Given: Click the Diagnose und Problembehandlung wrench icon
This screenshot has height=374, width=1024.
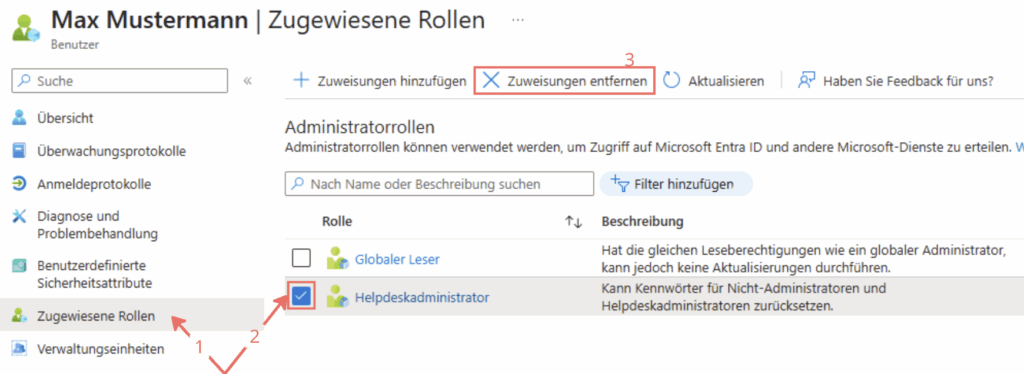Looking at the screenshot, I should 20,217.
